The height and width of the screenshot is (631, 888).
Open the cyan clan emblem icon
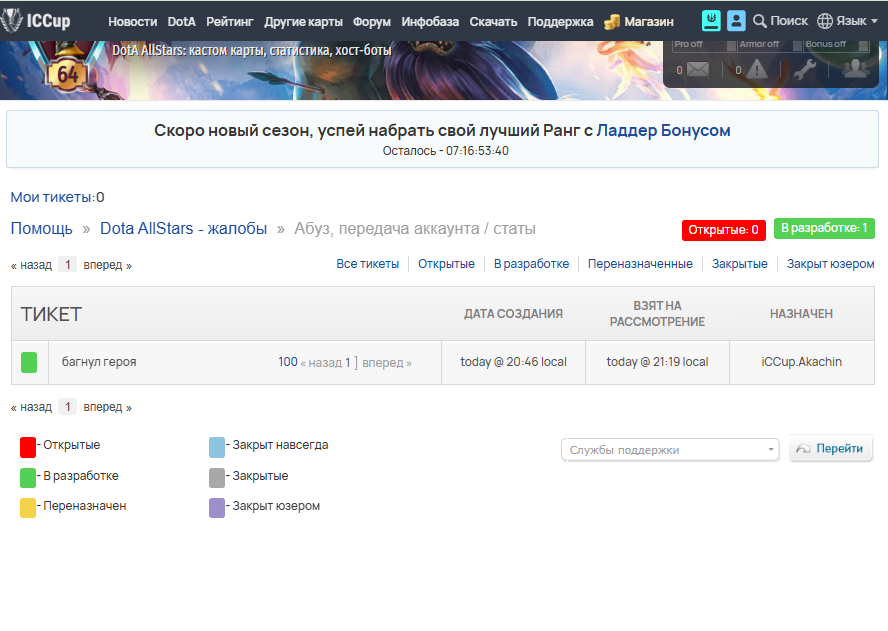pos(711,20)
